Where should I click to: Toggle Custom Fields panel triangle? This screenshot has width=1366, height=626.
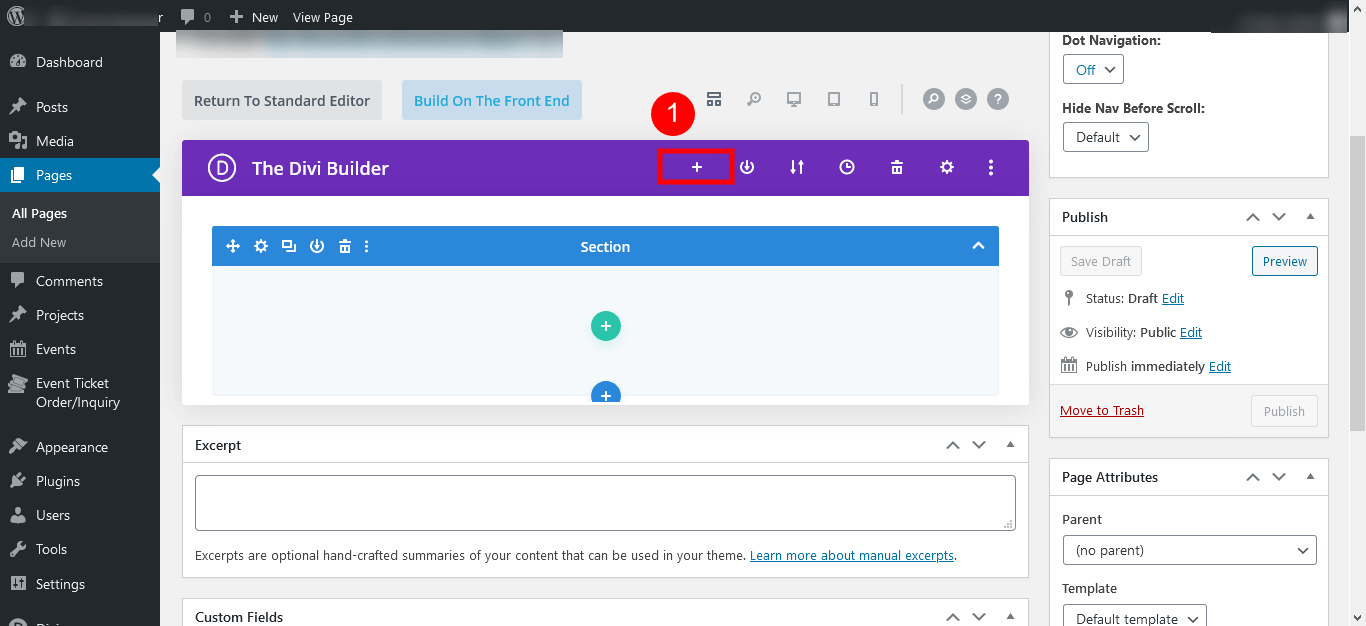(x=1010, y=617)
